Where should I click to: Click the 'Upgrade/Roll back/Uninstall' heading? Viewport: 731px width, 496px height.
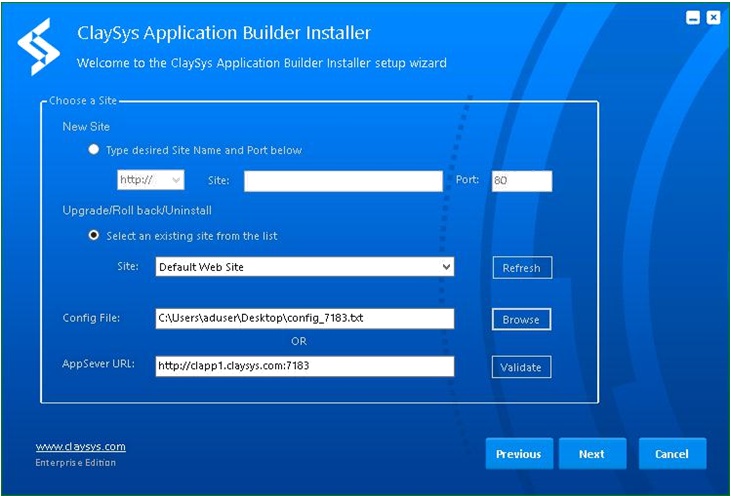pos(137,210)
